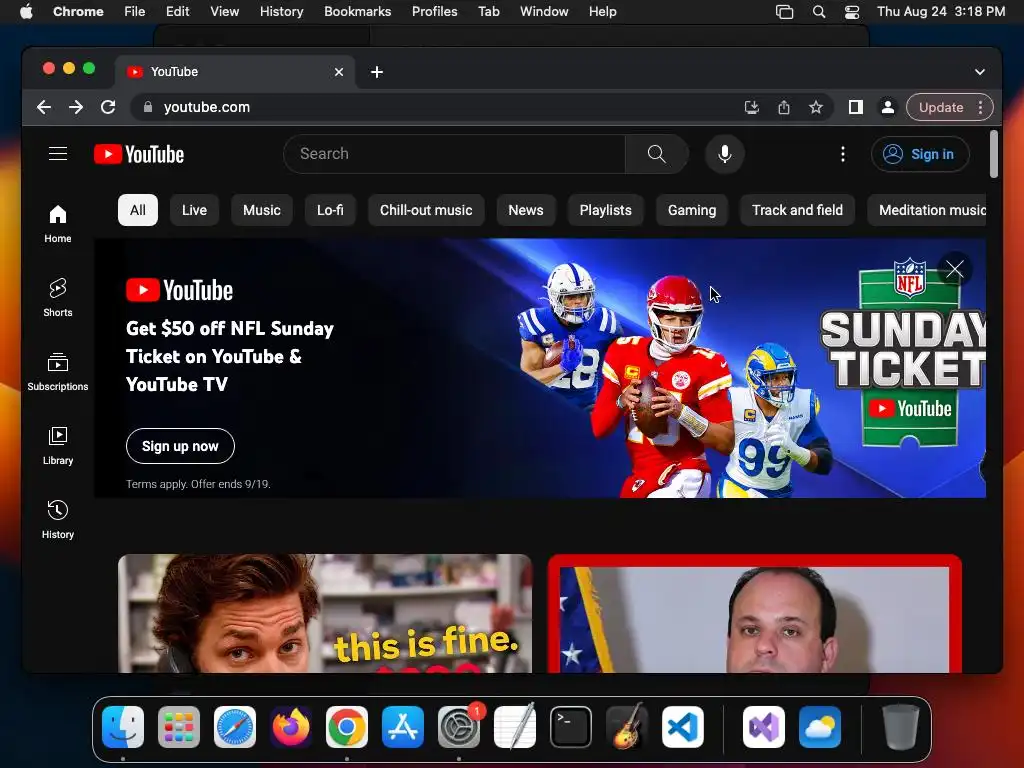This screenshot has height=768, width=1024.
Task: Open Terminal from the Dock
Action: pyautogui.click(x=571, y=726)
